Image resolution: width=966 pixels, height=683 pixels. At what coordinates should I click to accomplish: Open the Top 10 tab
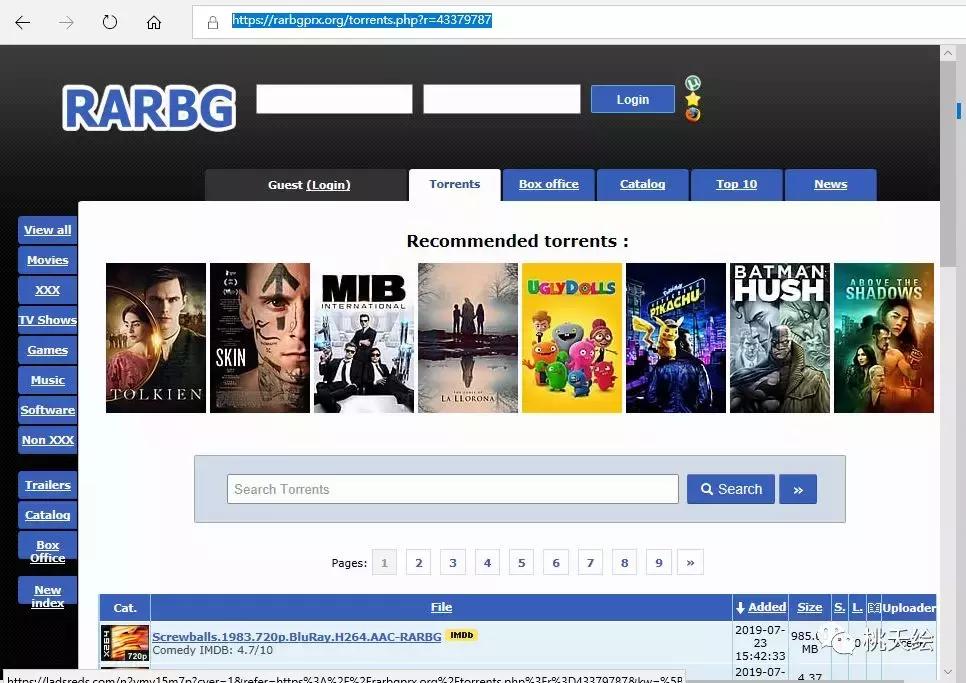(736, 184)
